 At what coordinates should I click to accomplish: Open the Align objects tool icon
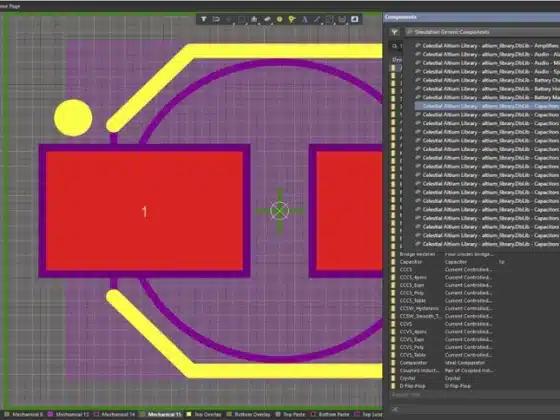point(254,19)
